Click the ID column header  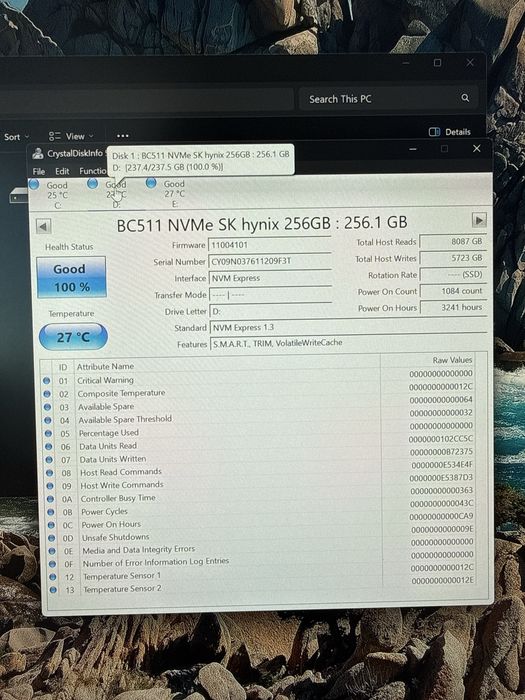[63, 367]
